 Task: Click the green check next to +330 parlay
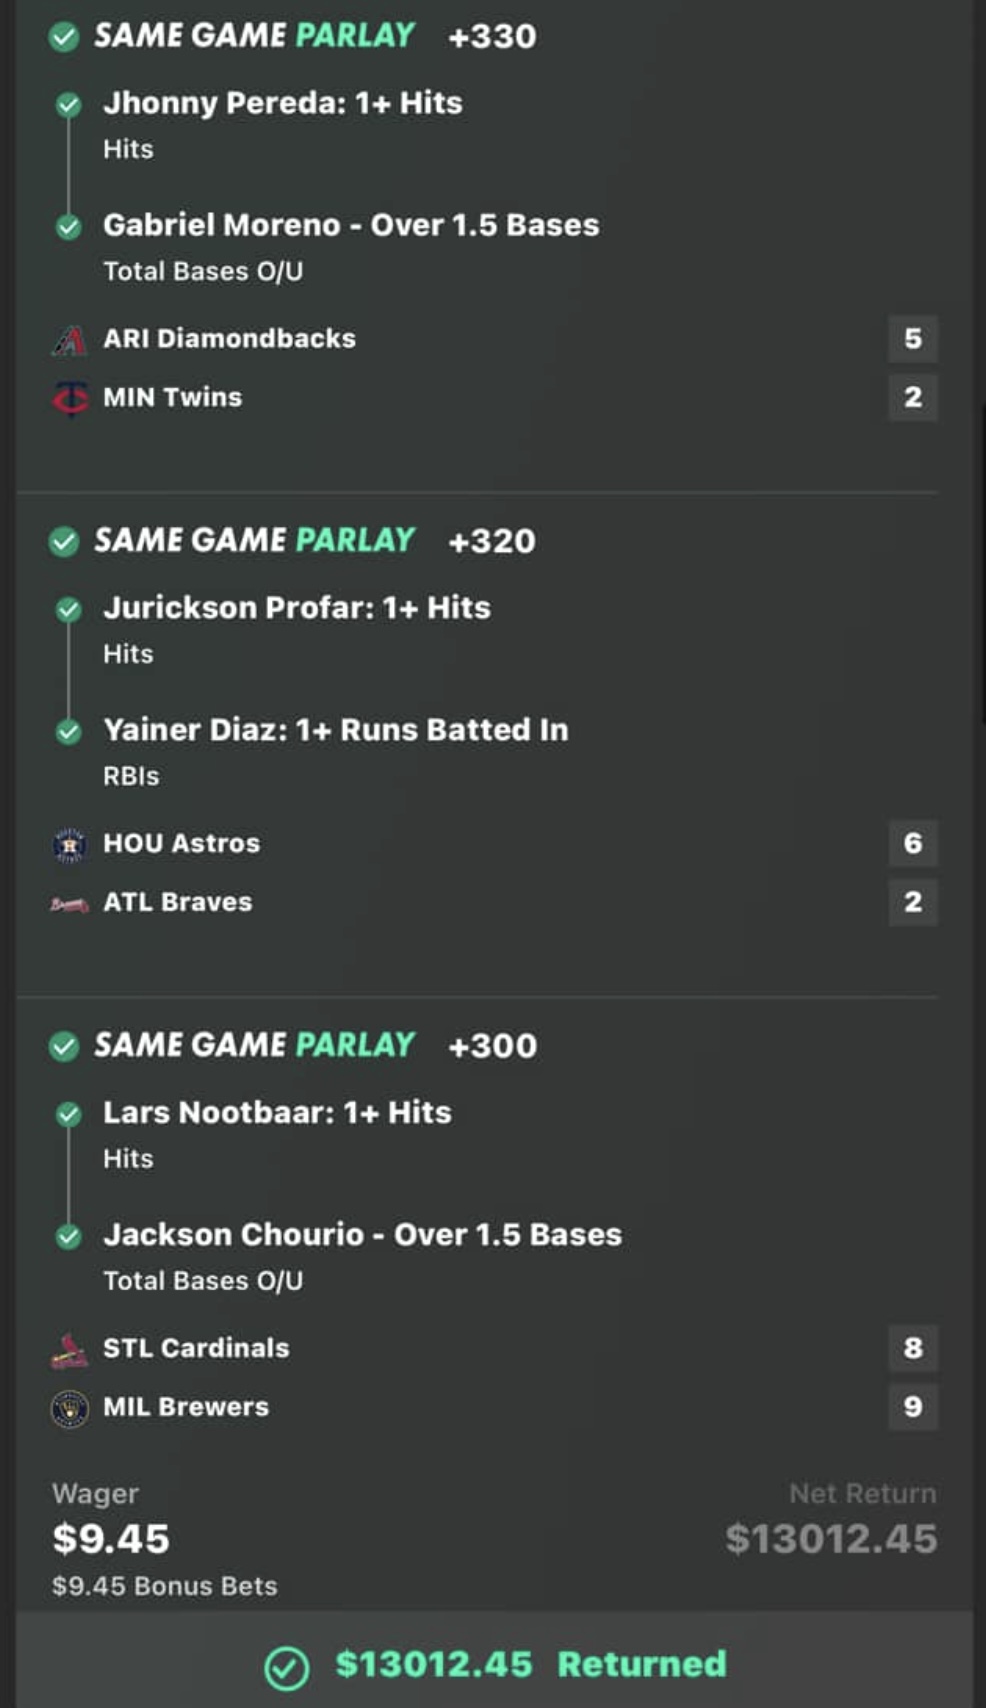pyautogui.click(x=64, y=37)
